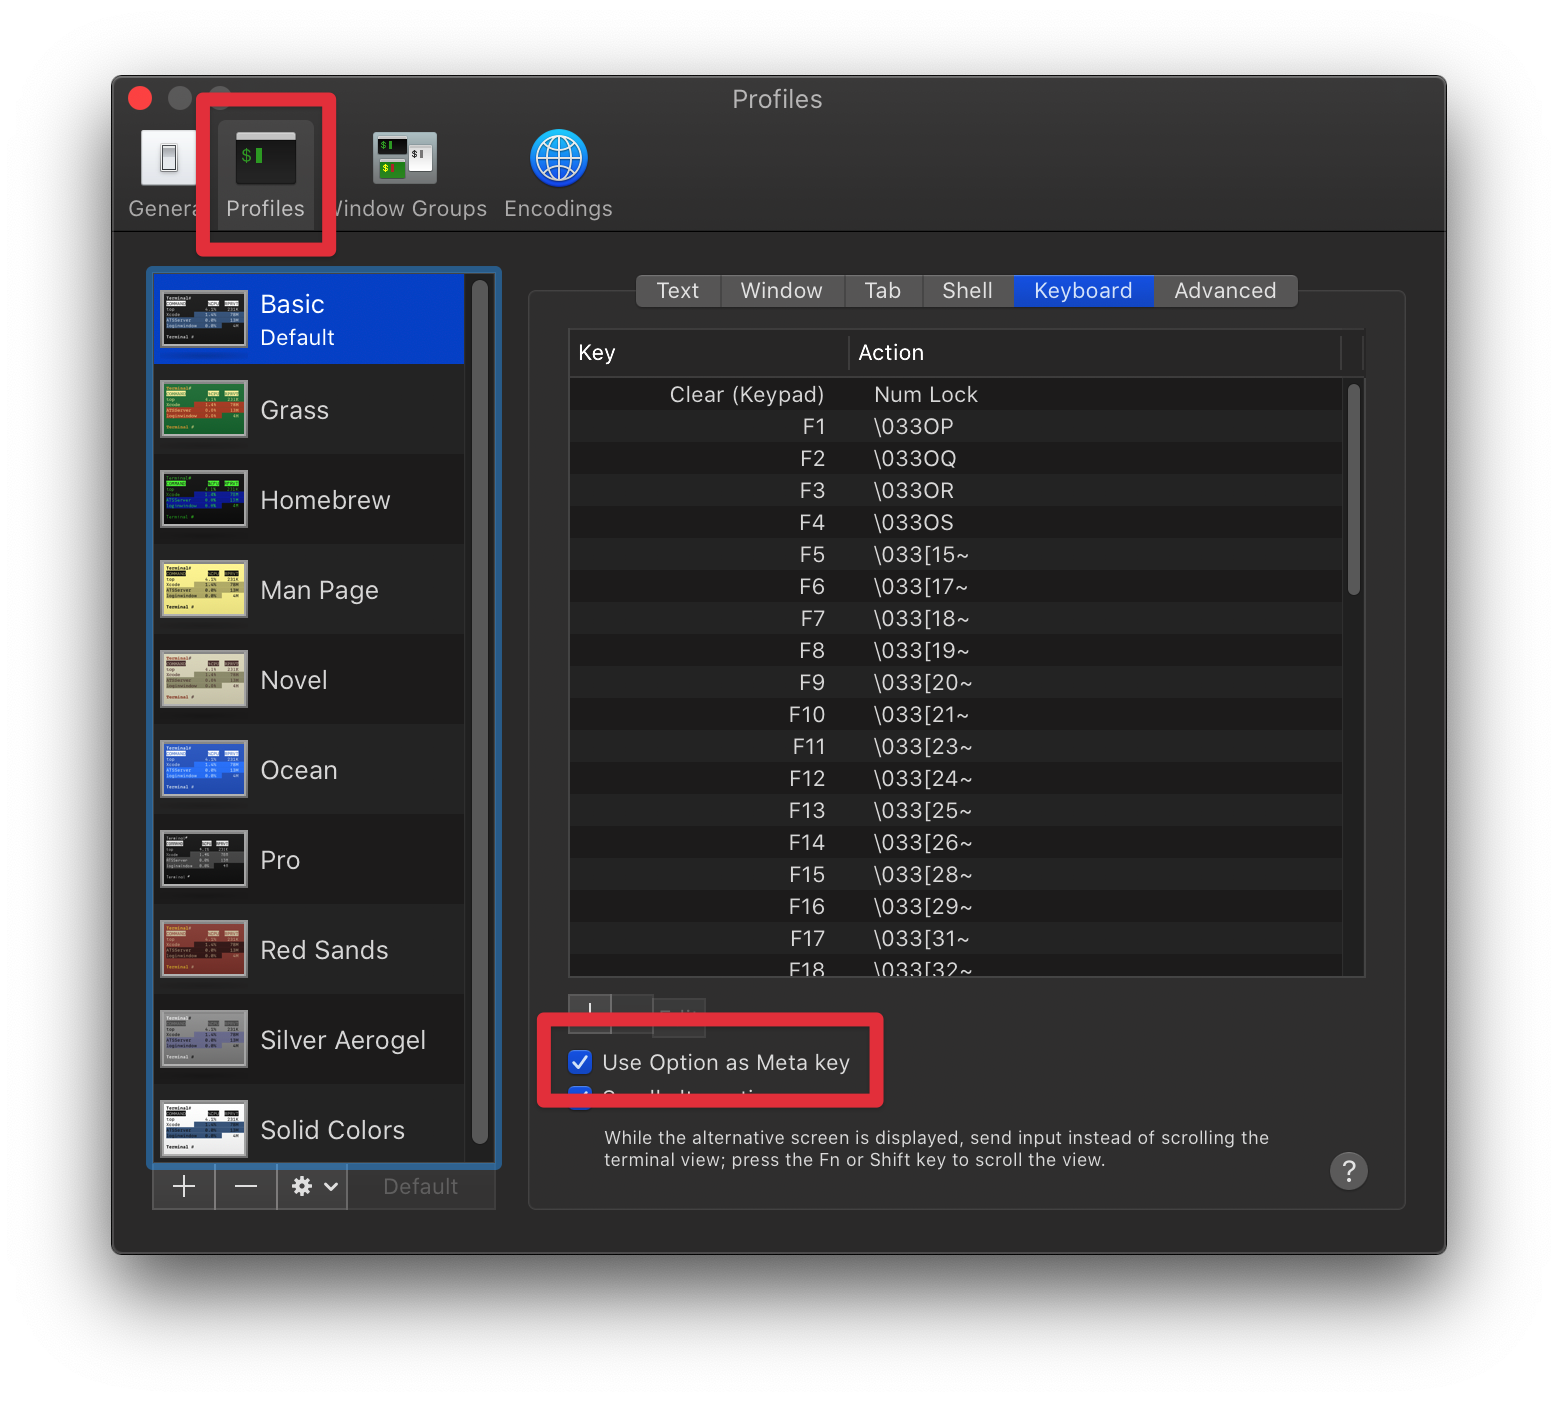Switch to the Text tab
The height and width of the screenshot is (1402, 1558).
[x=678, y=291]
